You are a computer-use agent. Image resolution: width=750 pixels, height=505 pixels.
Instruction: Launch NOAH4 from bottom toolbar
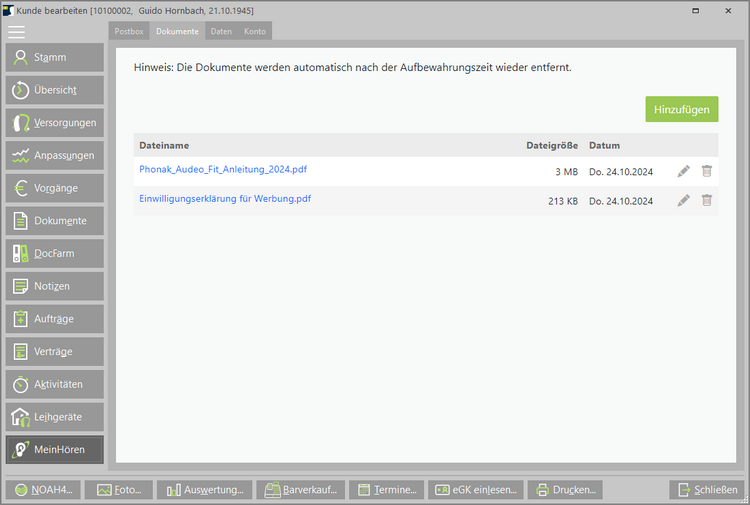coord(44,490)
